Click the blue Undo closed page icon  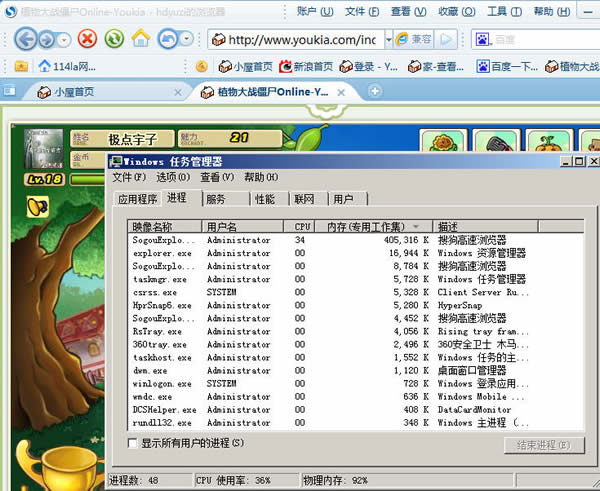tap(168, 39)
